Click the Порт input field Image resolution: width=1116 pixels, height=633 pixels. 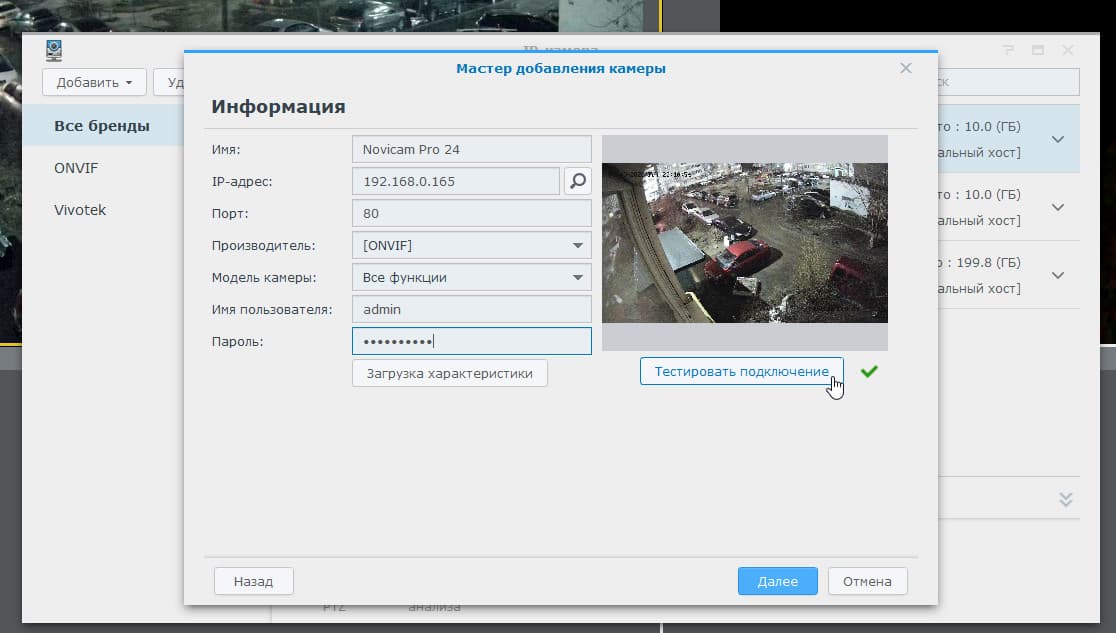pyautogui.click(x=471, y=213)
